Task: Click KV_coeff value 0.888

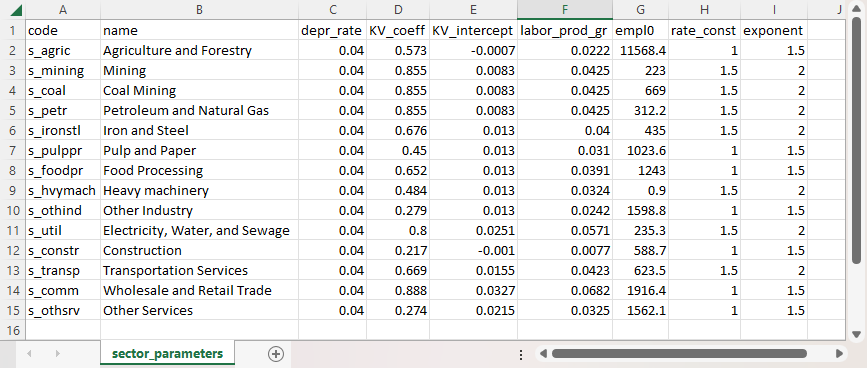Action: click(x=398, y=290)
